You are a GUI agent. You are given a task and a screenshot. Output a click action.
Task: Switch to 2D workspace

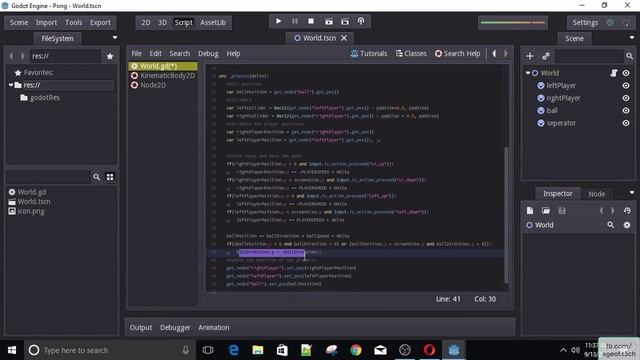146,22
